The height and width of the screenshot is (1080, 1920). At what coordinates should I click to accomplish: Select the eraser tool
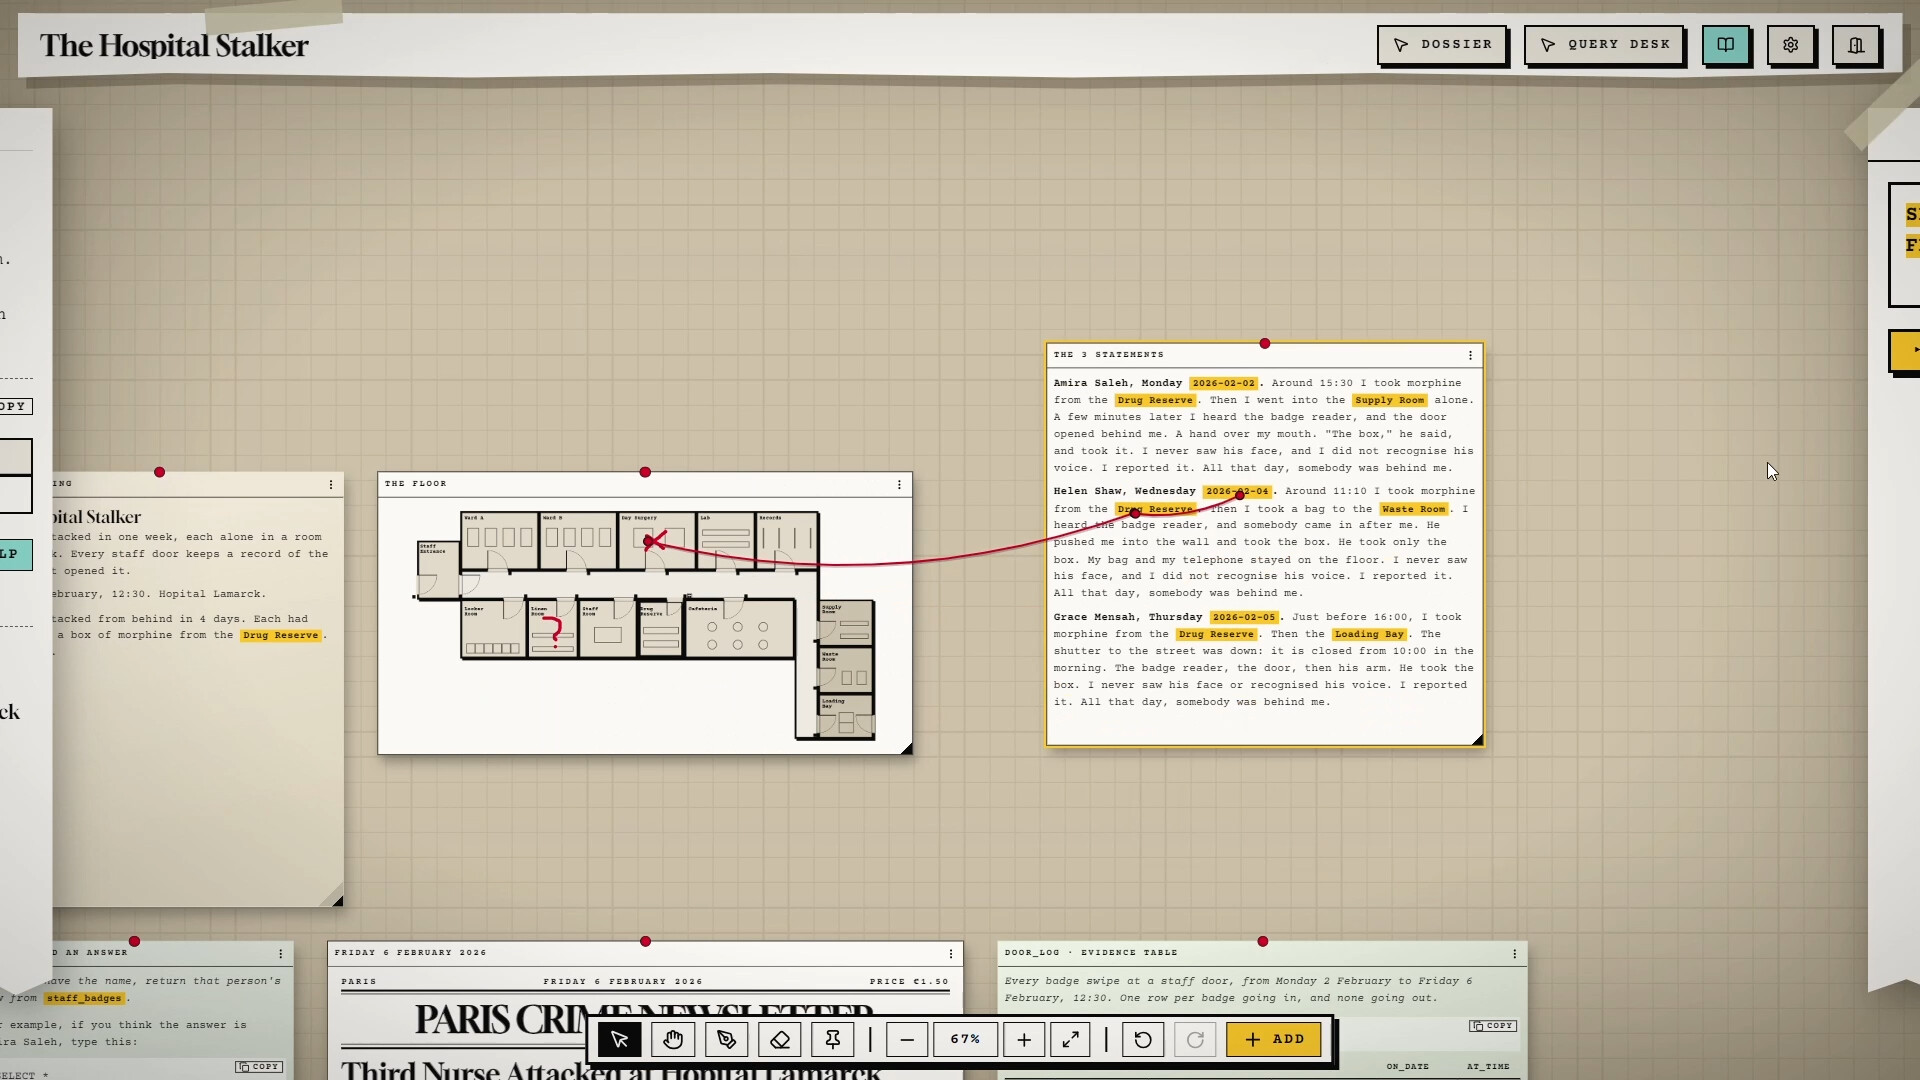[780, 1040]
